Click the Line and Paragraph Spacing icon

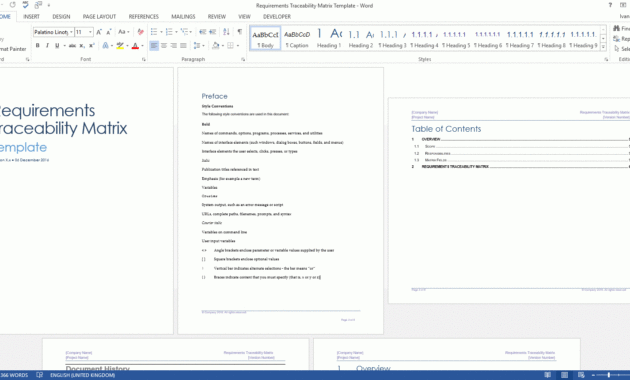click(x=196, y=45)
